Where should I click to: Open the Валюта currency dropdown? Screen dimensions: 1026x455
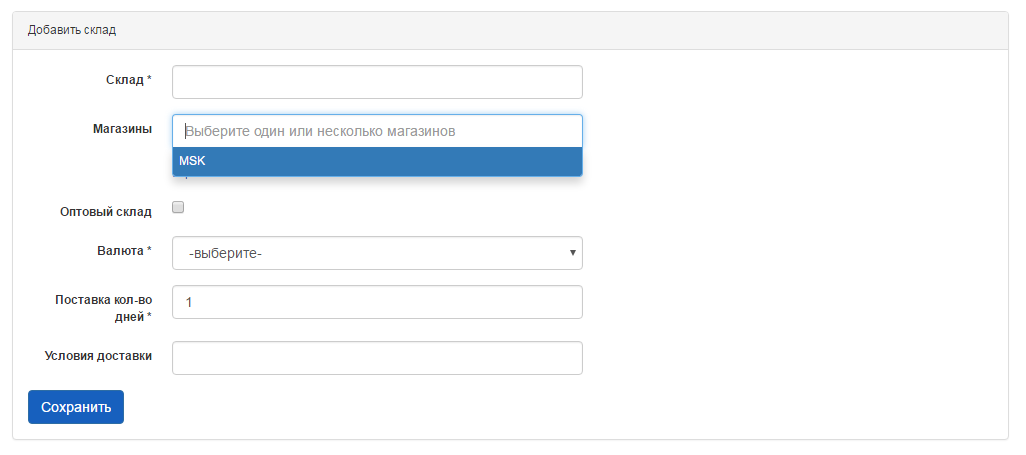[377, 253]
